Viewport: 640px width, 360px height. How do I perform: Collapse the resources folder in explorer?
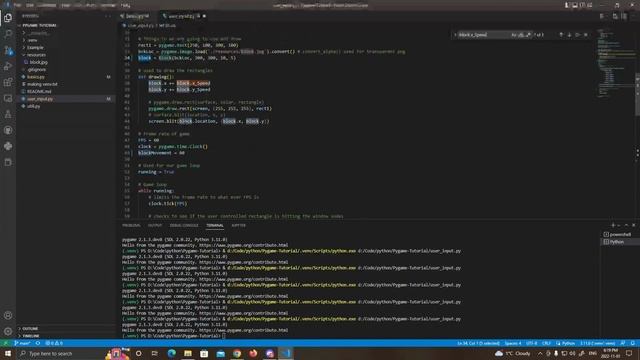click(x=36, y=55)
